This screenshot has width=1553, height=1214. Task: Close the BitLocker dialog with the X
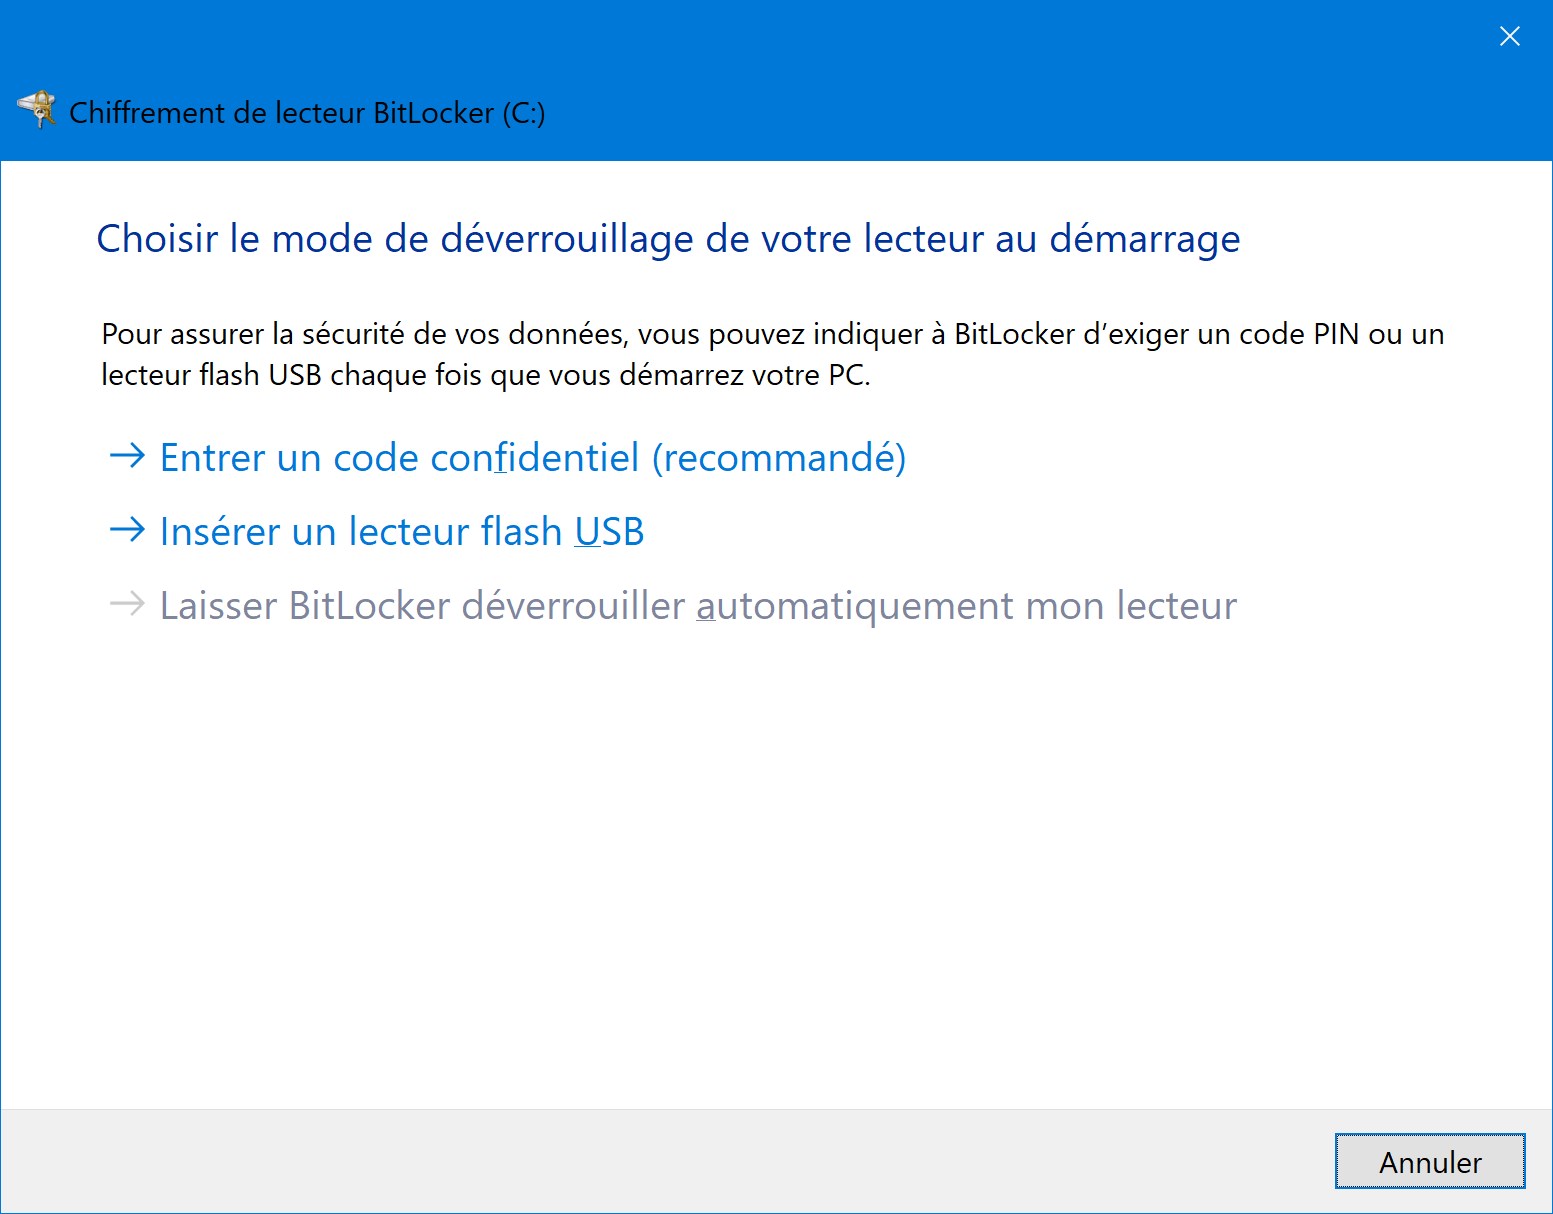1510,37
